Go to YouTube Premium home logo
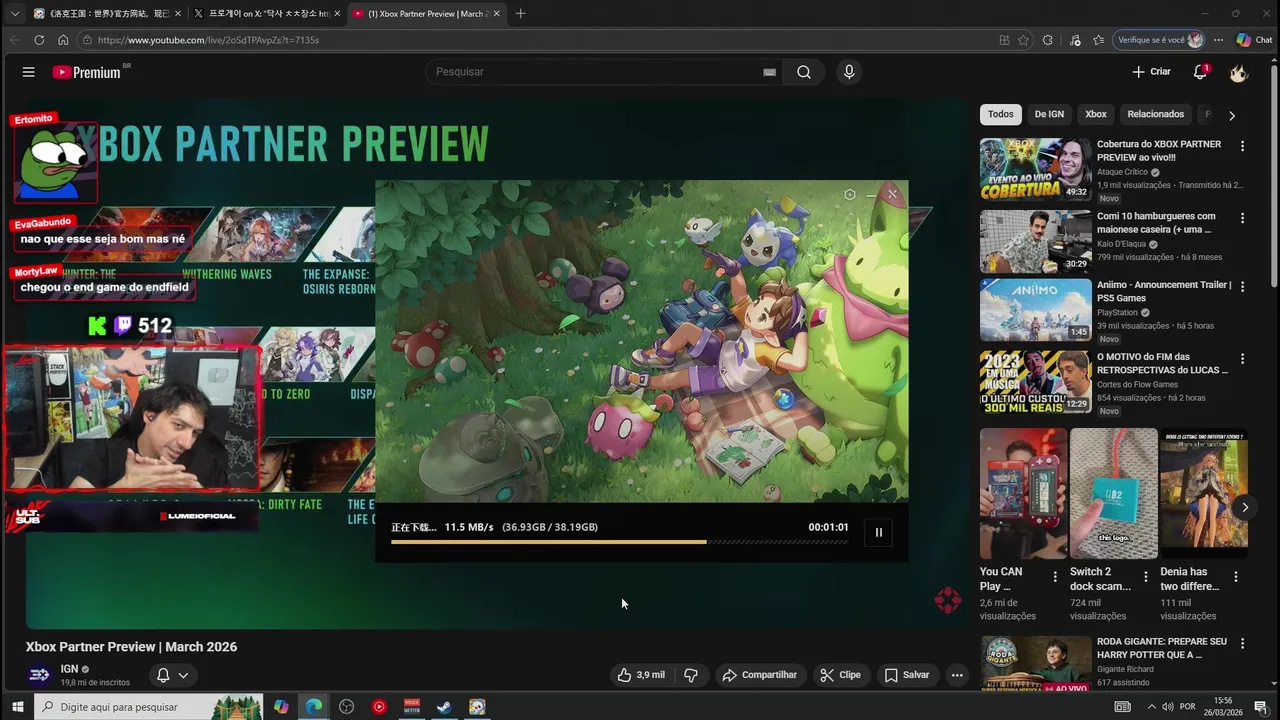The height and width of the screenshot is (720, 1280). 87,72
